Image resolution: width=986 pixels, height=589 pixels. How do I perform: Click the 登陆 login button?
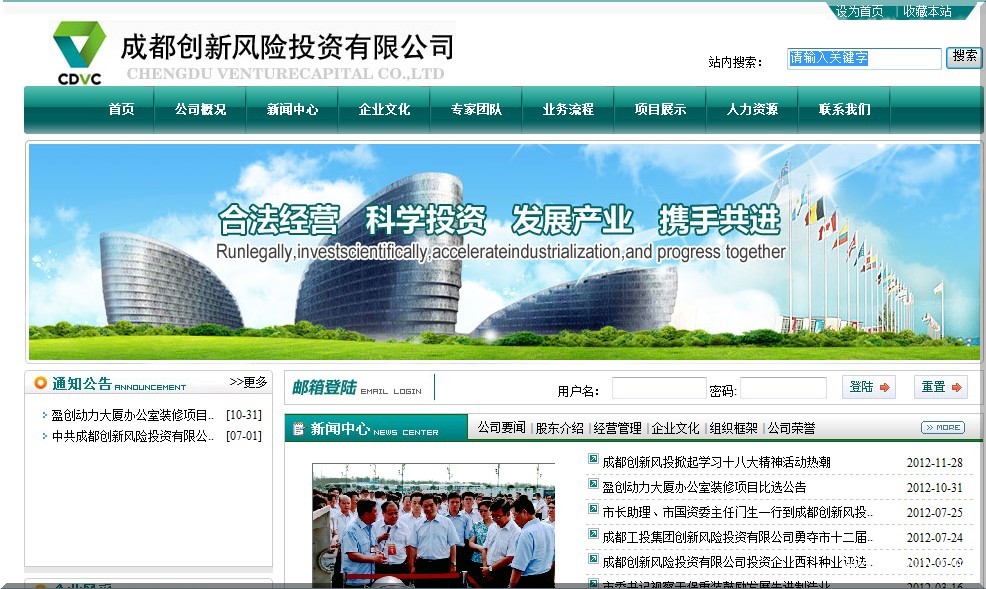pyautogui.click(x=869, y=387)
